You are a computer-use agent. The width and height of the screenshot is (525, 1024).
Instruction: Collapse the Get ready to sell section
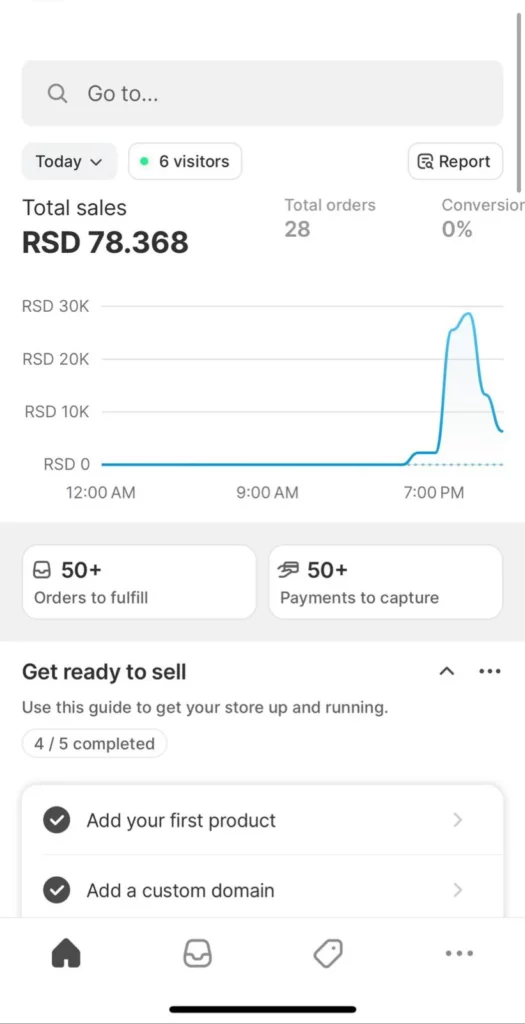tap(447, 671)
